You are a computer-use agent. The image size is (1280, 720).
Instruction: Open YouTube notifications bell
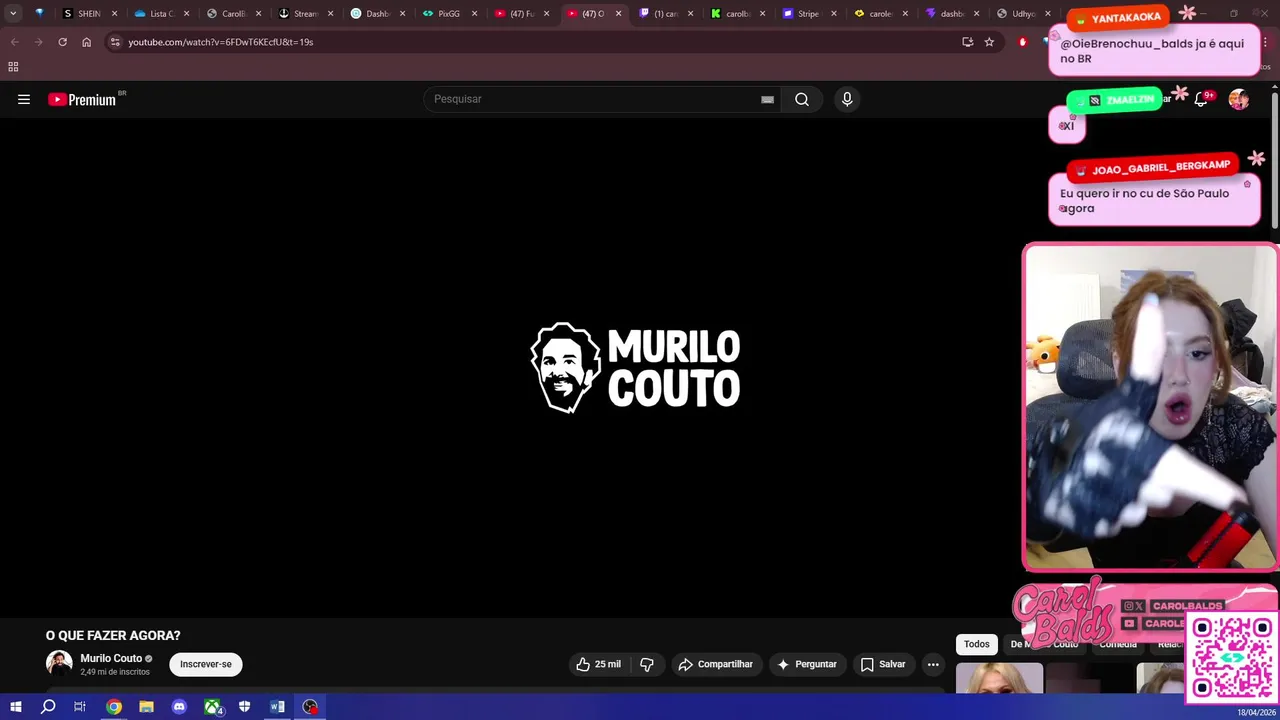1201,99
